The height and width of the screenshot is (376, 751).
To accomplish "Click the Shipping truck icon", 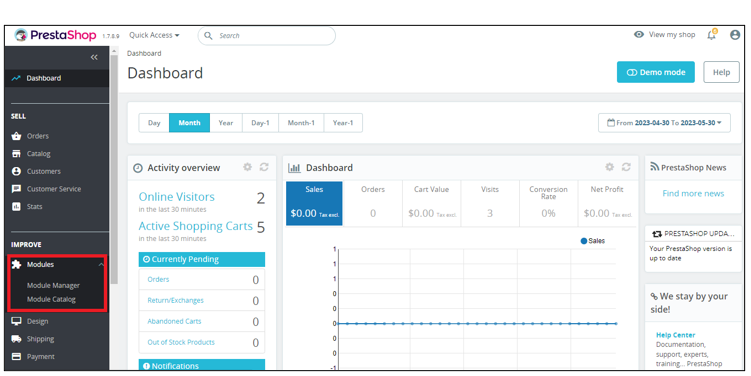I will 16,339.
